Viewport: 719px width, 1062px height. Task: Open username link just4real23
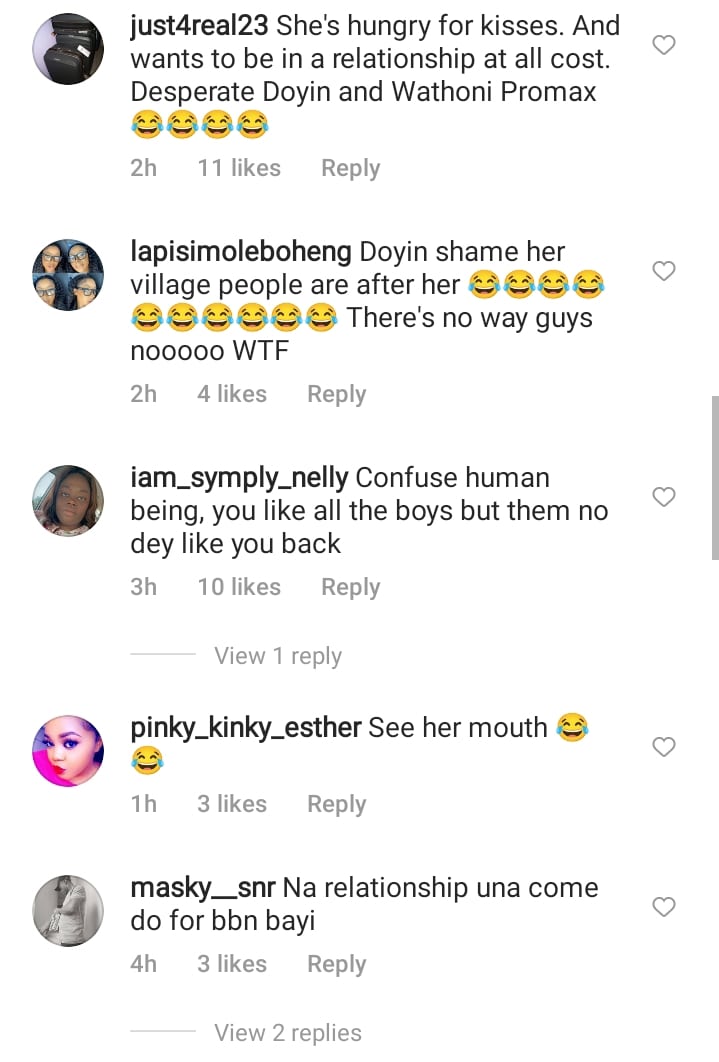199,26
